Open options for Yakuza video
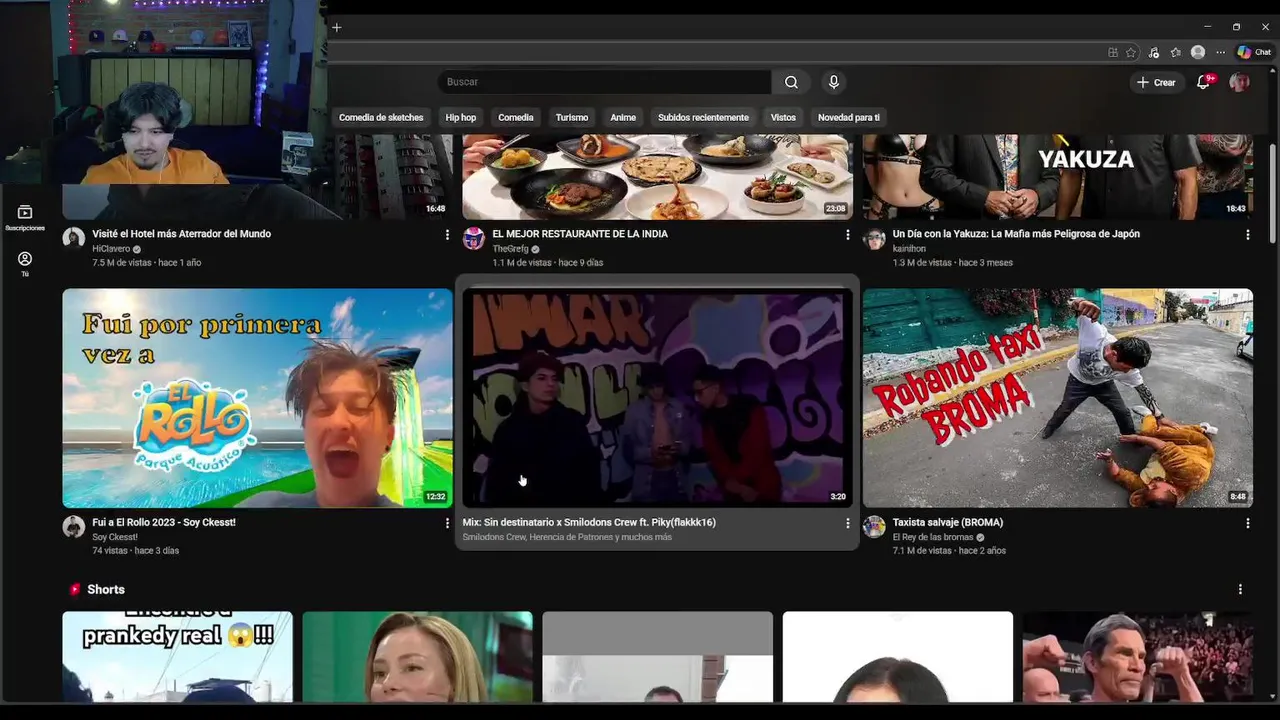The image size is (1280, 720). 1247,234
